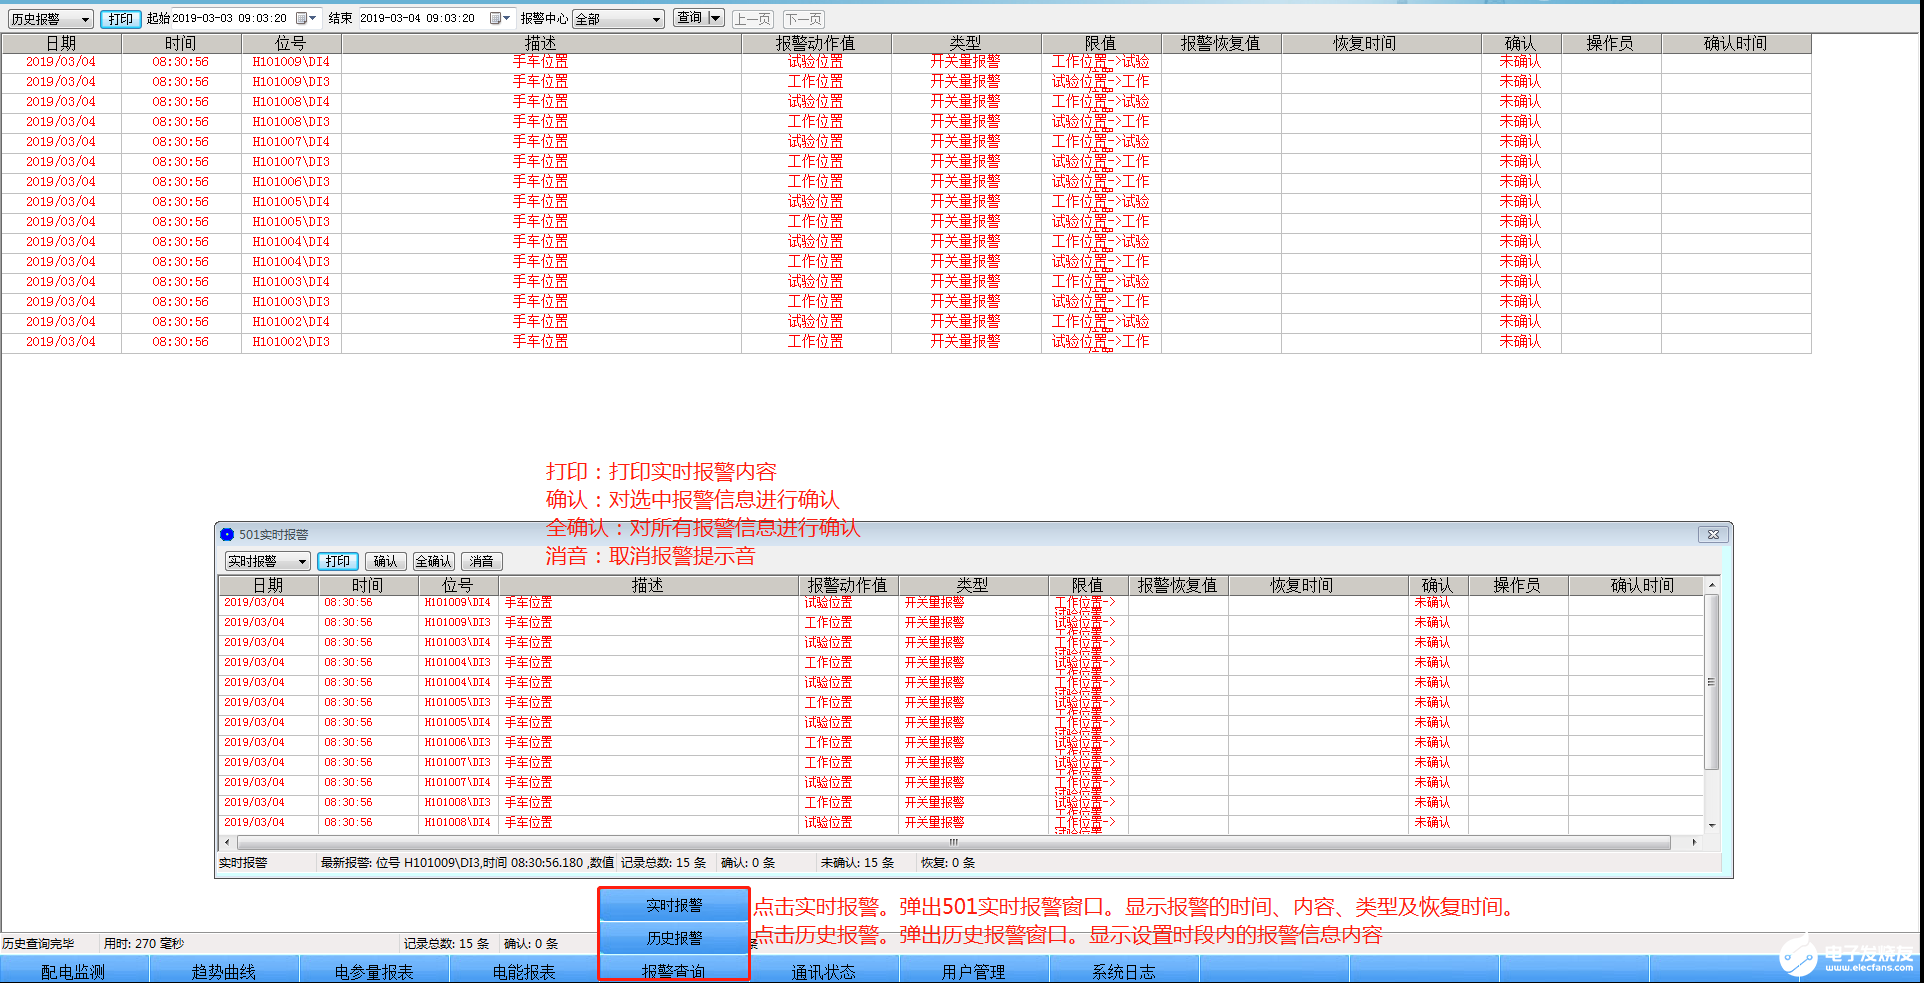Open the 实时报警 dropdown in 501 window
The height and width of the screenshot is (983, 1924).
pyautogui.click(x=267, y=561)
